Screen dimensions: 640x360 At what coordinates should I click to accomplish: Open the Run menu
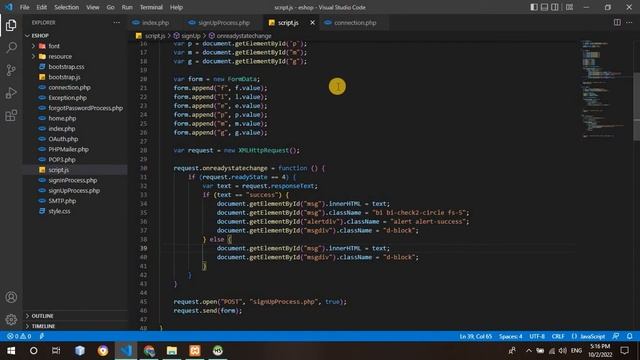click(127, 7)
